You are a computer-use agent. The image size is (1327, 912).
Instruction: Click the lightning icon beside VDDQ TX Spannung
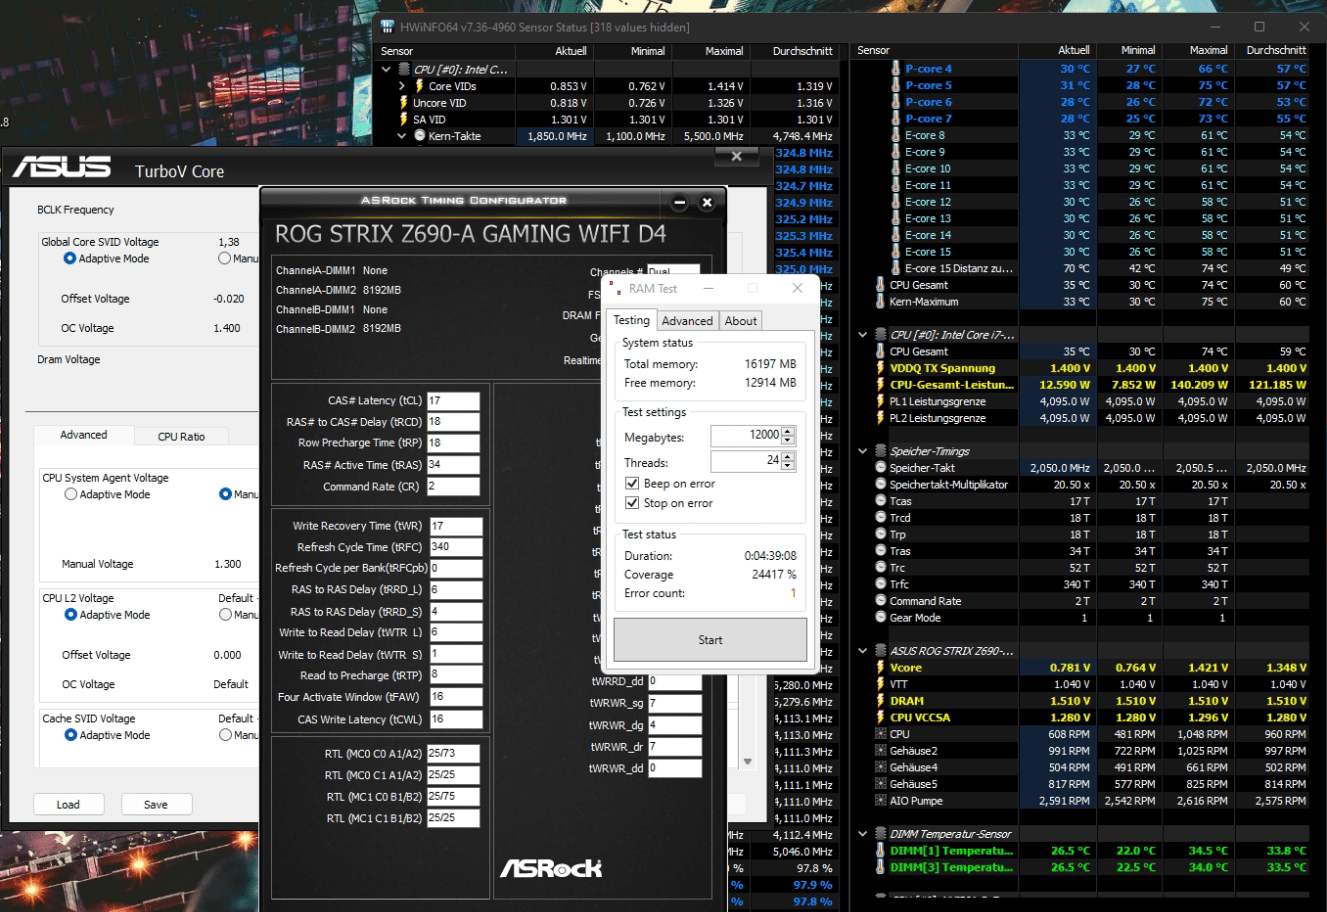[880, 368]
